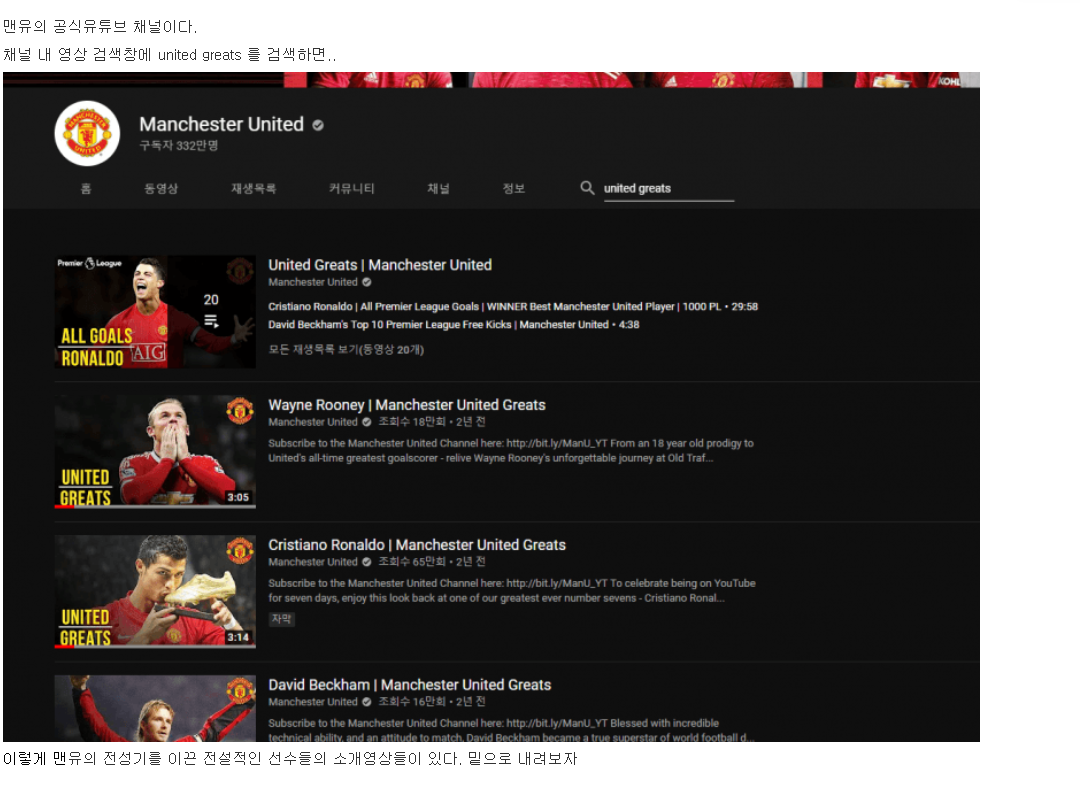The image size is (1080, 787).
Task: Click the 조회수 18만회 view count
Action: coord(412,422)
